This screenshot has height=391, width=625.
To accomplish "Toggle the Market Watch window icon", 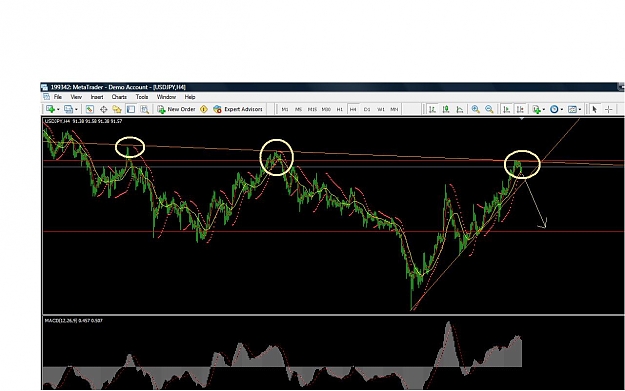I will pos(90,109).
